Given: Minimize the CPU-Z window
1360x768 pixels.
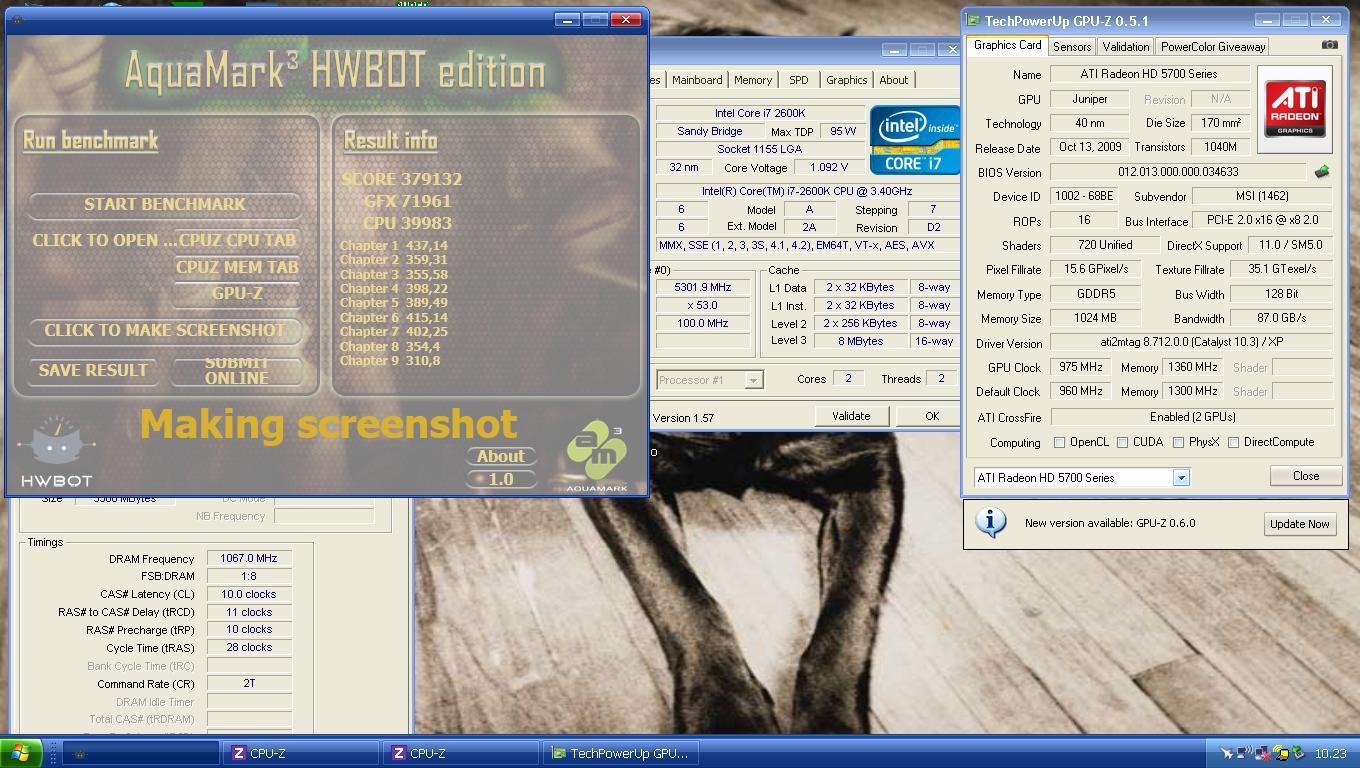Looking at the screenshot, I should (895, 49).
